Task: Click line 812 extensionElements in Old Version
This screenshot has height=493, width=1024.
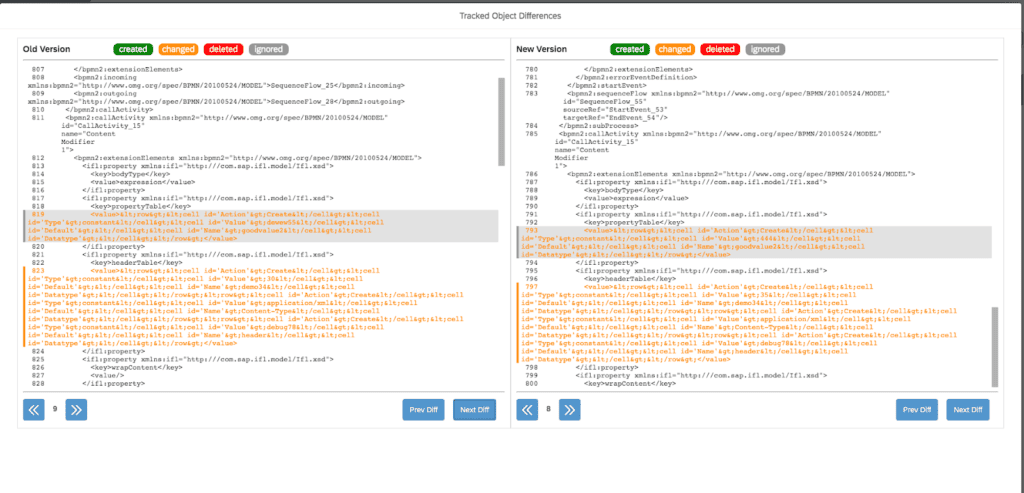Action: (248, 157)
